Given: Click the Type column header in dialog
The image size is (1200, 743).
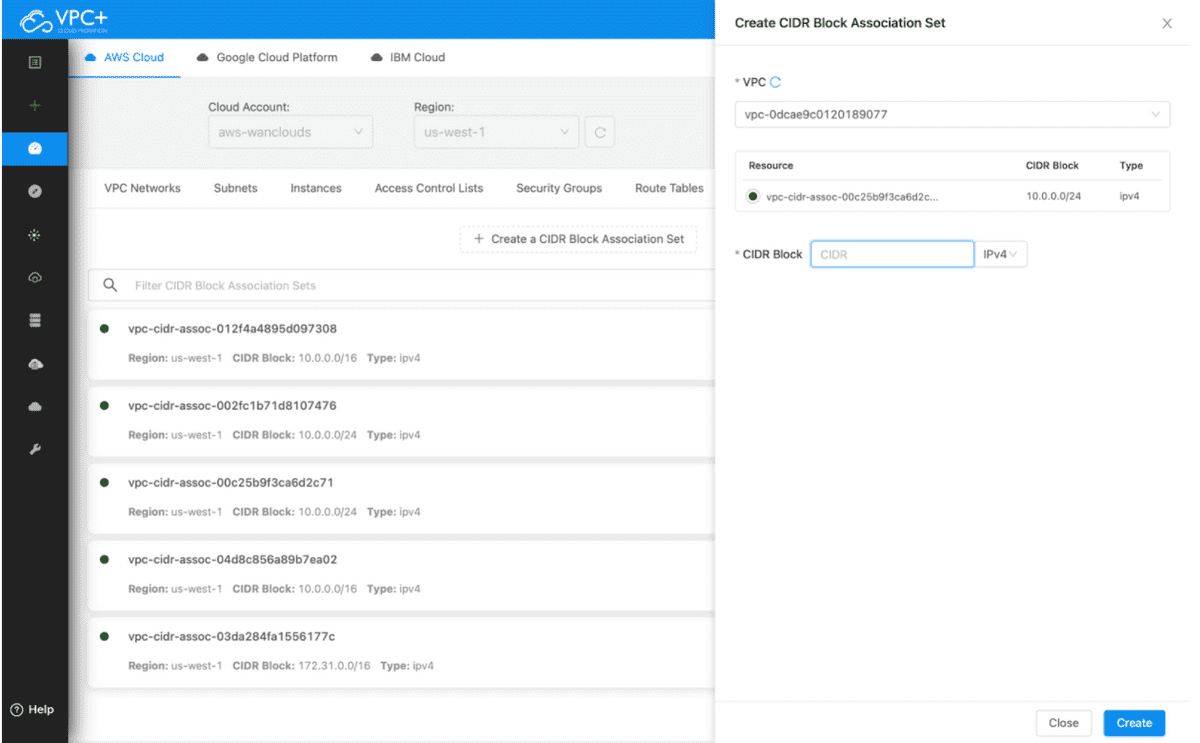Looking at the screenshot, I should (x=1131, y=166).
